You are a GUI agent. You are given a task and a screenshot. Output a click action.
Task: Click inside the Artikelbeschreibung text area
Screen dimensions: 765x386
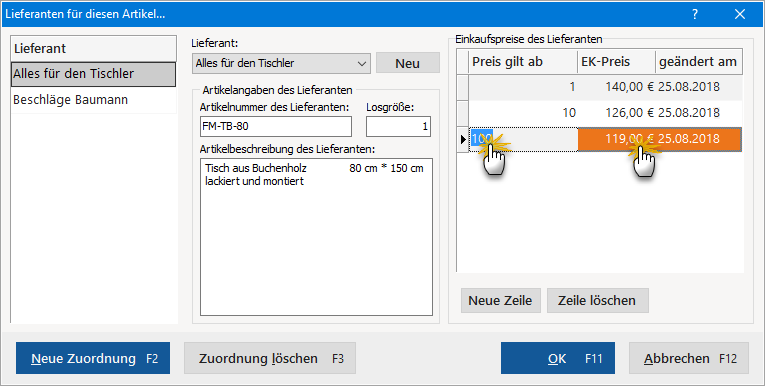click(x=316, y=237)
